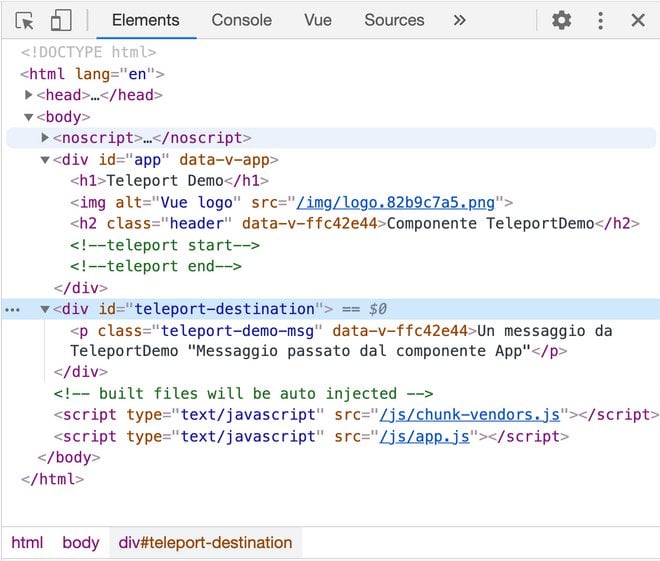
Task: Collapse the body element node
Action: click(x=29, y=117)
